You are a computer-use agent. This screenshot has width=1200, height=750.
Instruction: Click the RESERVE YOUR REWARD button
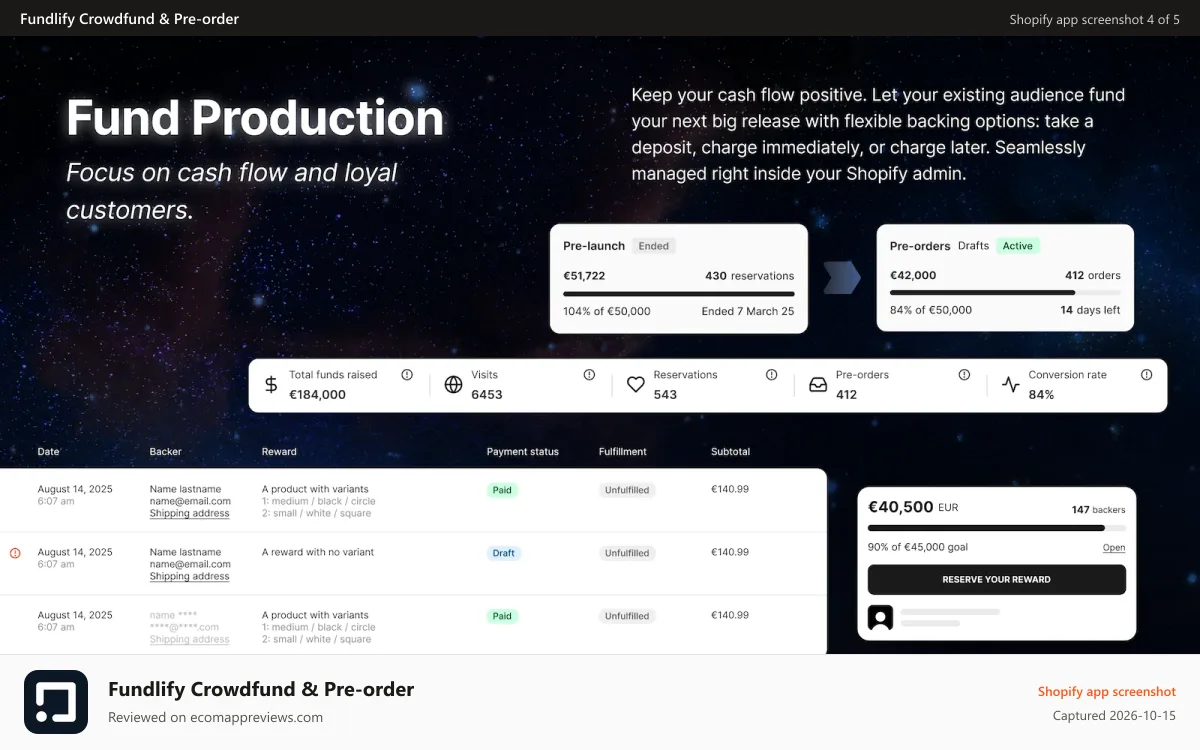pyautogui.click(x=996, y=580)
